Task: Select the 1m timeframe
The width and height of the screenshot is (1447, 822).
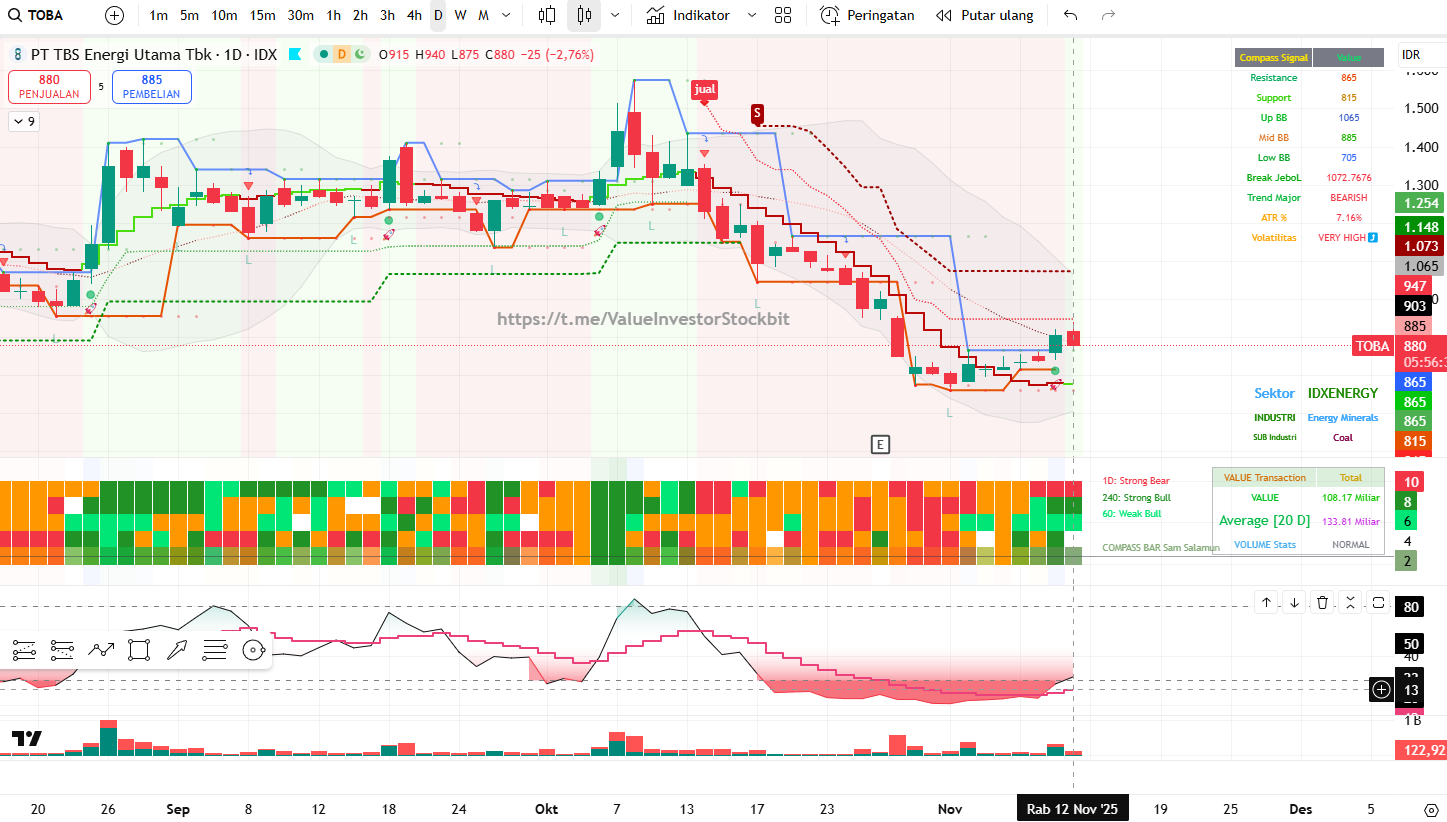Action: [x=158, y=15]
